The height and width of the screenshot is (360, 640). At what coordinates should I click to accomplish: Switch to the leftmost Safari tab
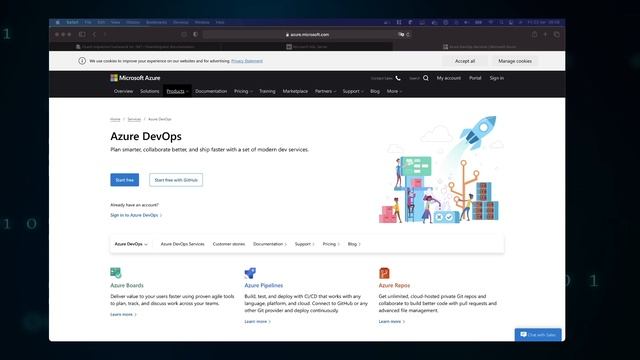pyautogui.click(x=135, y=47)
